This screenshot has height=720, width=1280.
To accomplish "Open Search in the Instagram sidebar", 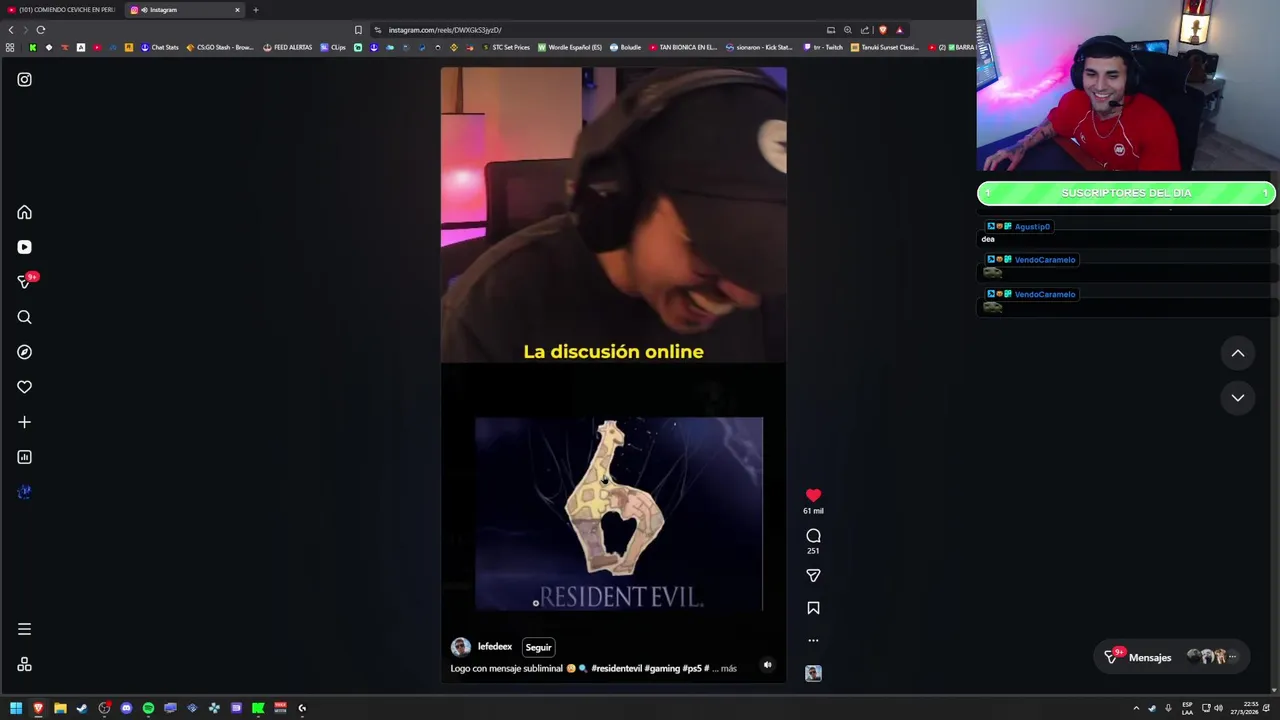I will click(x=24, y=317).
